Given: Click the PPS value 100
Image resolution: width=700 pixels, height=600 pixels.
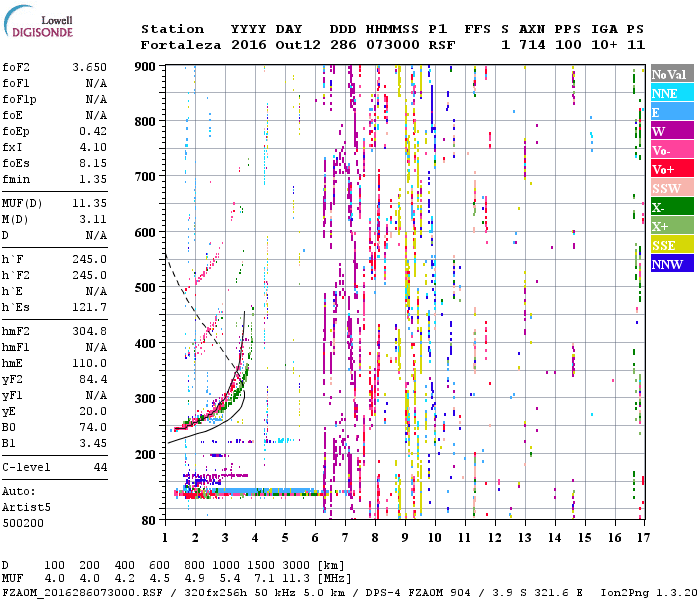Looking at the screenshot, I should point(568,45).
